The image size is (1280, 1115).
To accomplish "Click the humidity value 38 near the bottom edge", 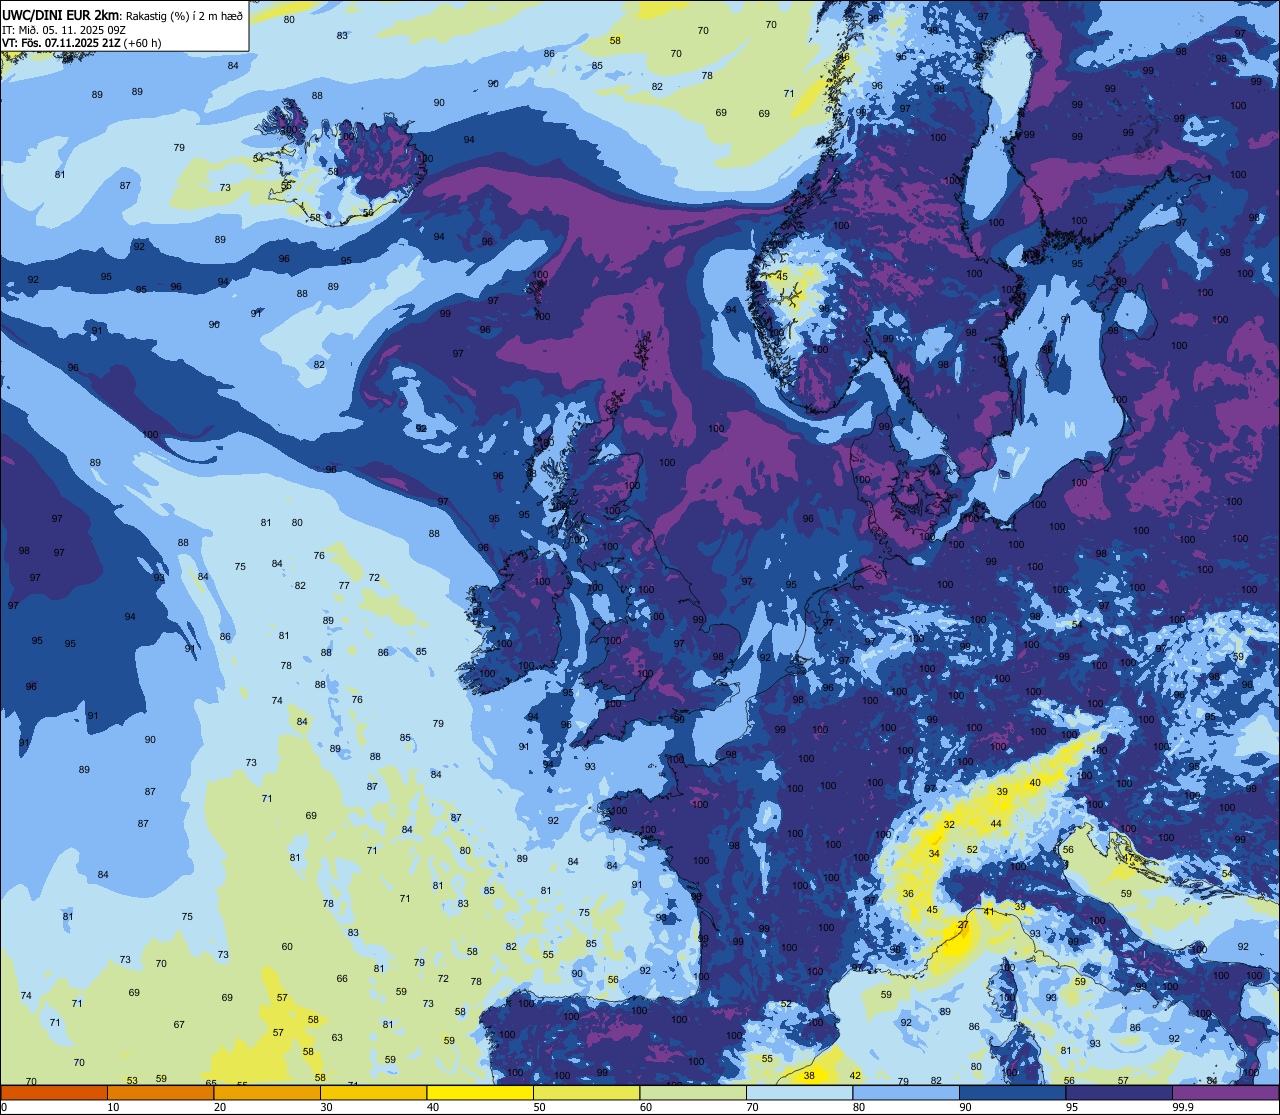I will pos(809,1076).
